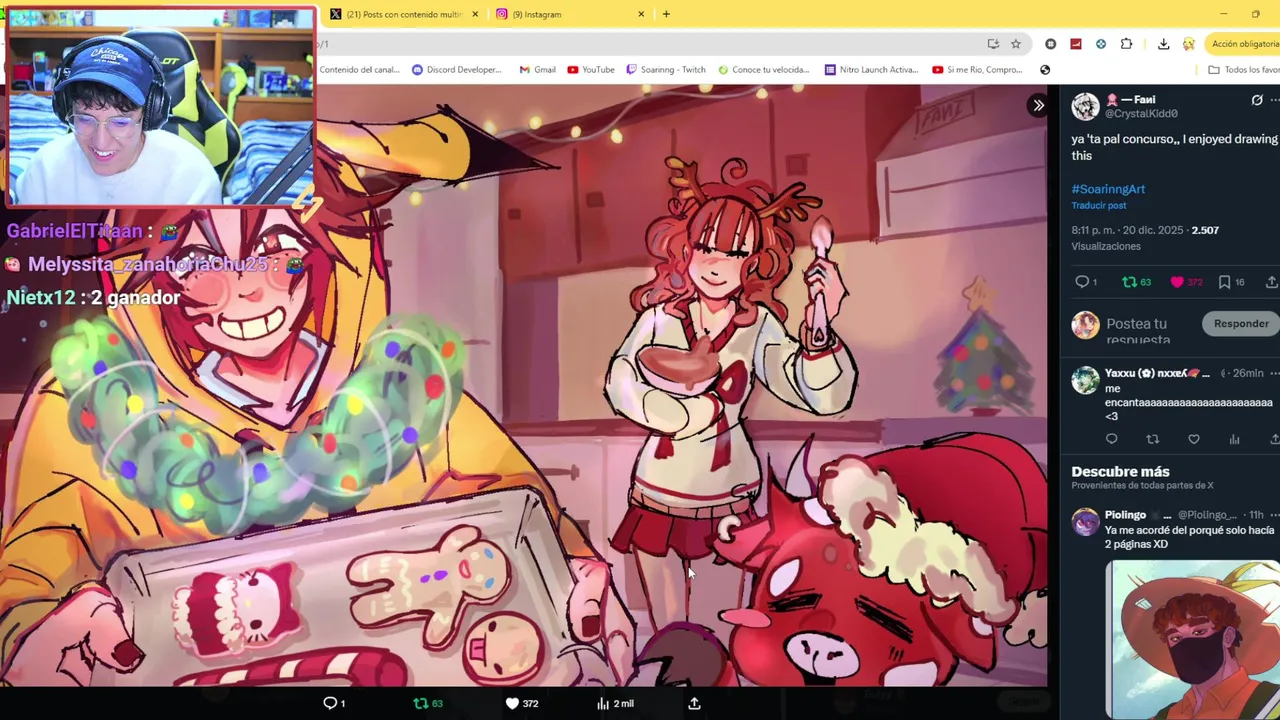
Task: Open Piolingo's avatar in Descubre más
Action: point(1085,522)
